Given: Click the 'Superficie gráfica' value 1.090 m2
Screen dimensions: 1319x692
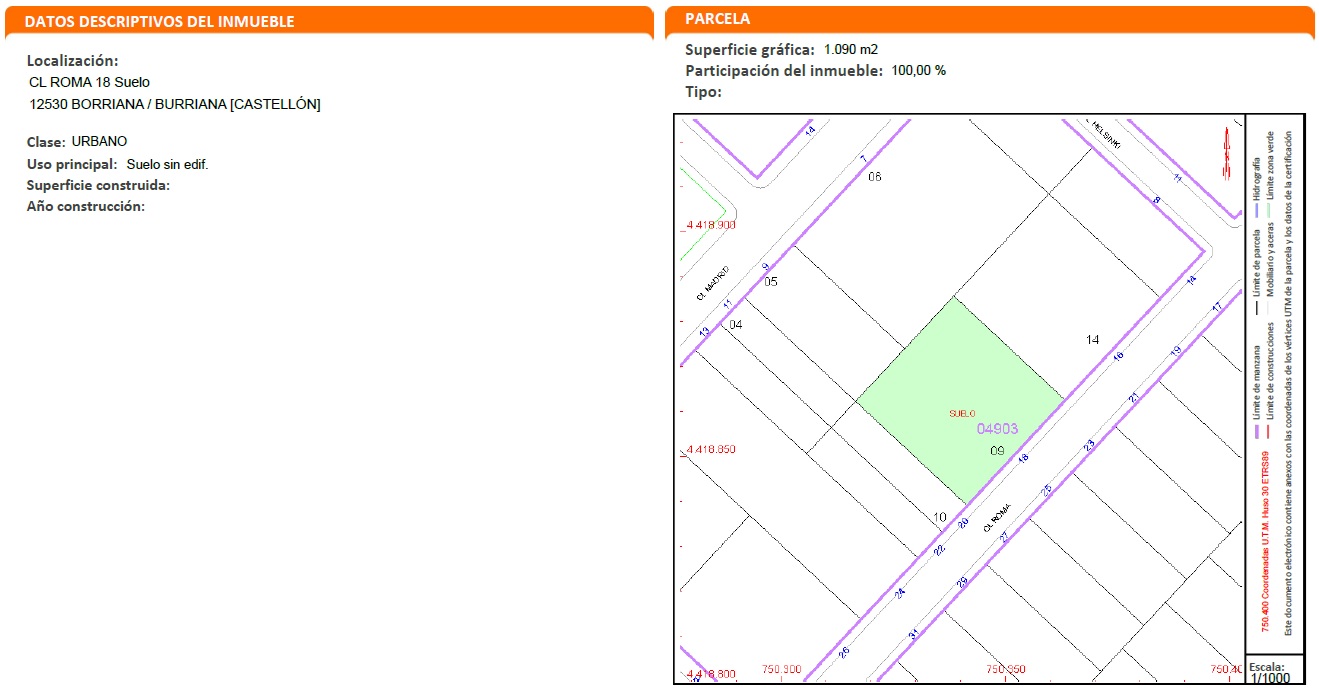Looking at the screenshot, I should (x=851, y=50).
